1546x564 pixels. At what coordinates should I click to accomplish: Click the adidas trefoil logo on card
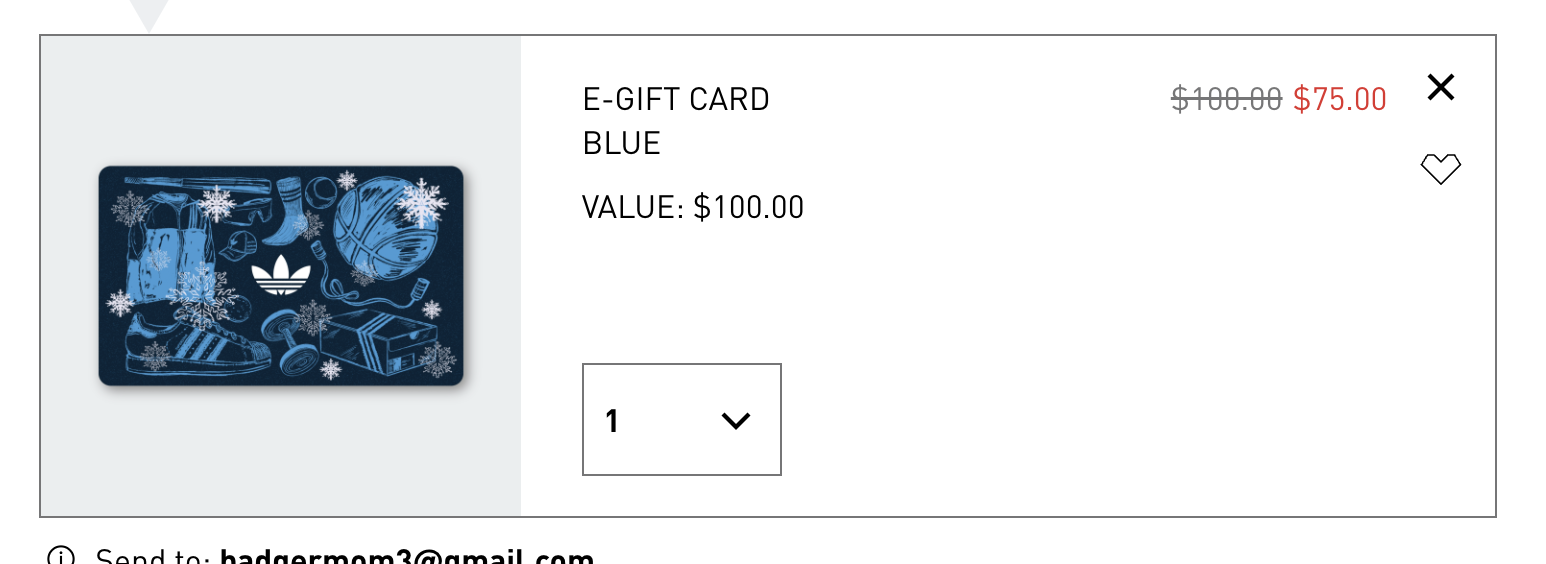(279, 275)
